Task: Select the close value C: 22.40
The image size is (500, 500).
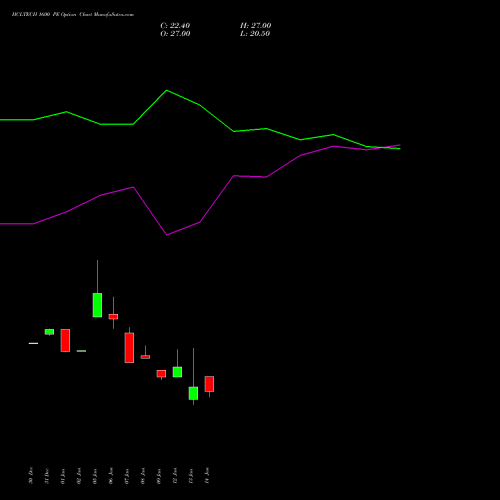Action: (x=175, y=26)
